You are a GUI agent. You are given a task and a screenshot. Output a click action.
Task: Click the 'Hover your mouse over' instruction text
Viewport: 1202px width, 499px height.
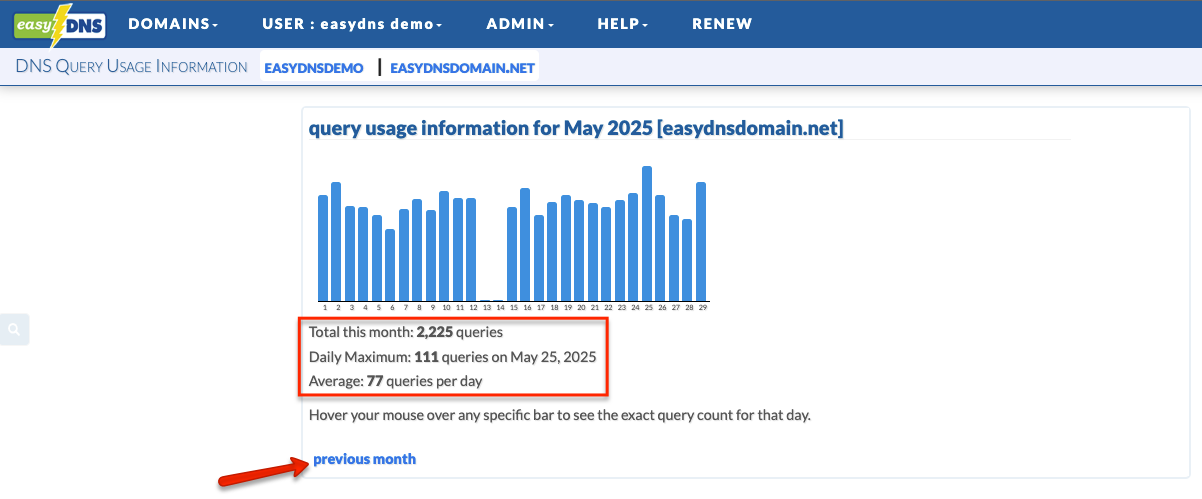(560, 414)
